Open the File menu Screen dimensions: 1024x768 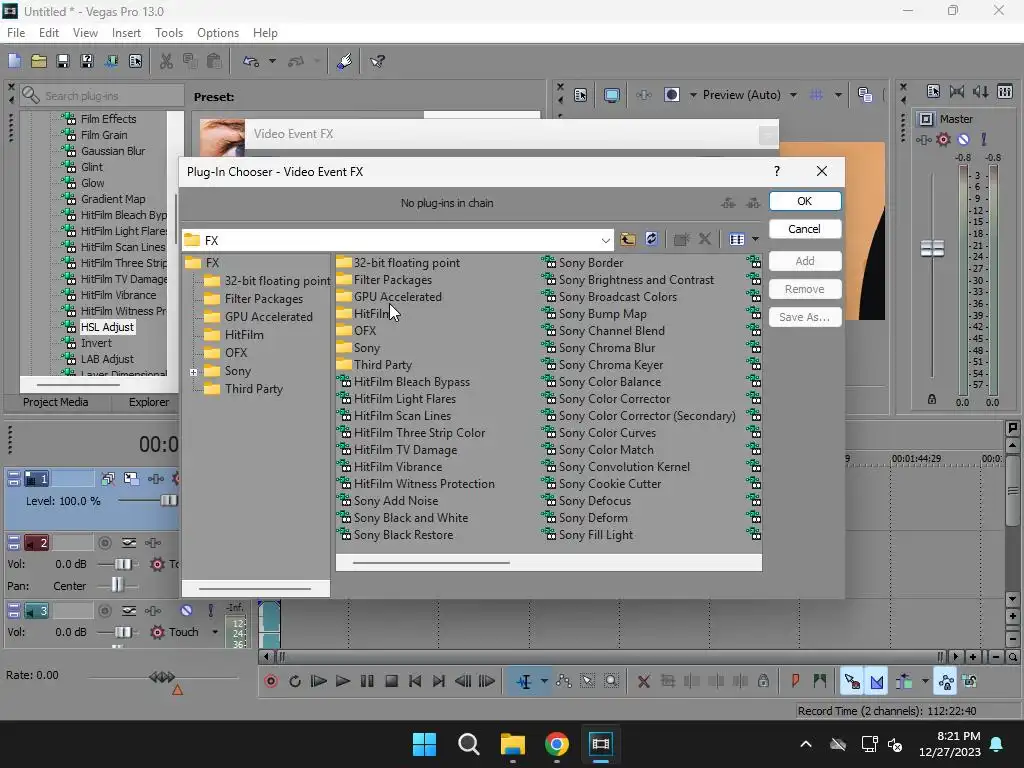click(16, 33)
